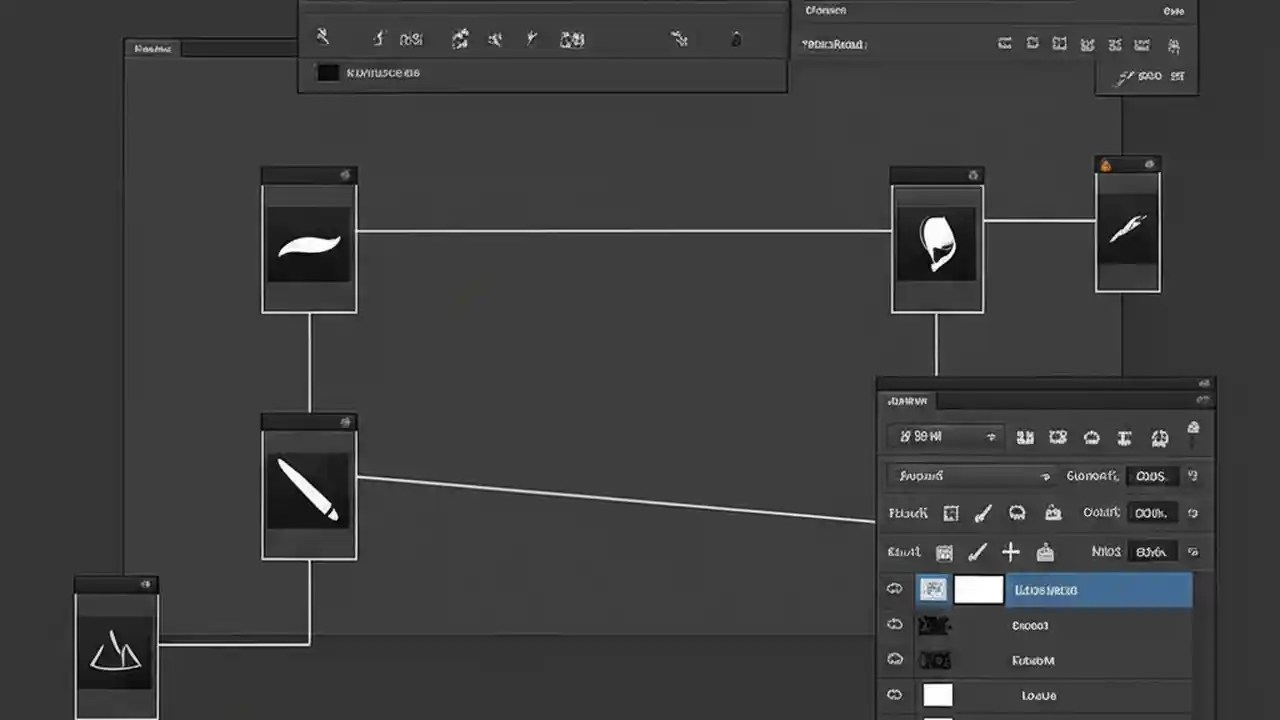Expand the dropdown next to the 99 field
The height and width of the screenshot is (720, 1280).
[x=990, y=436]
